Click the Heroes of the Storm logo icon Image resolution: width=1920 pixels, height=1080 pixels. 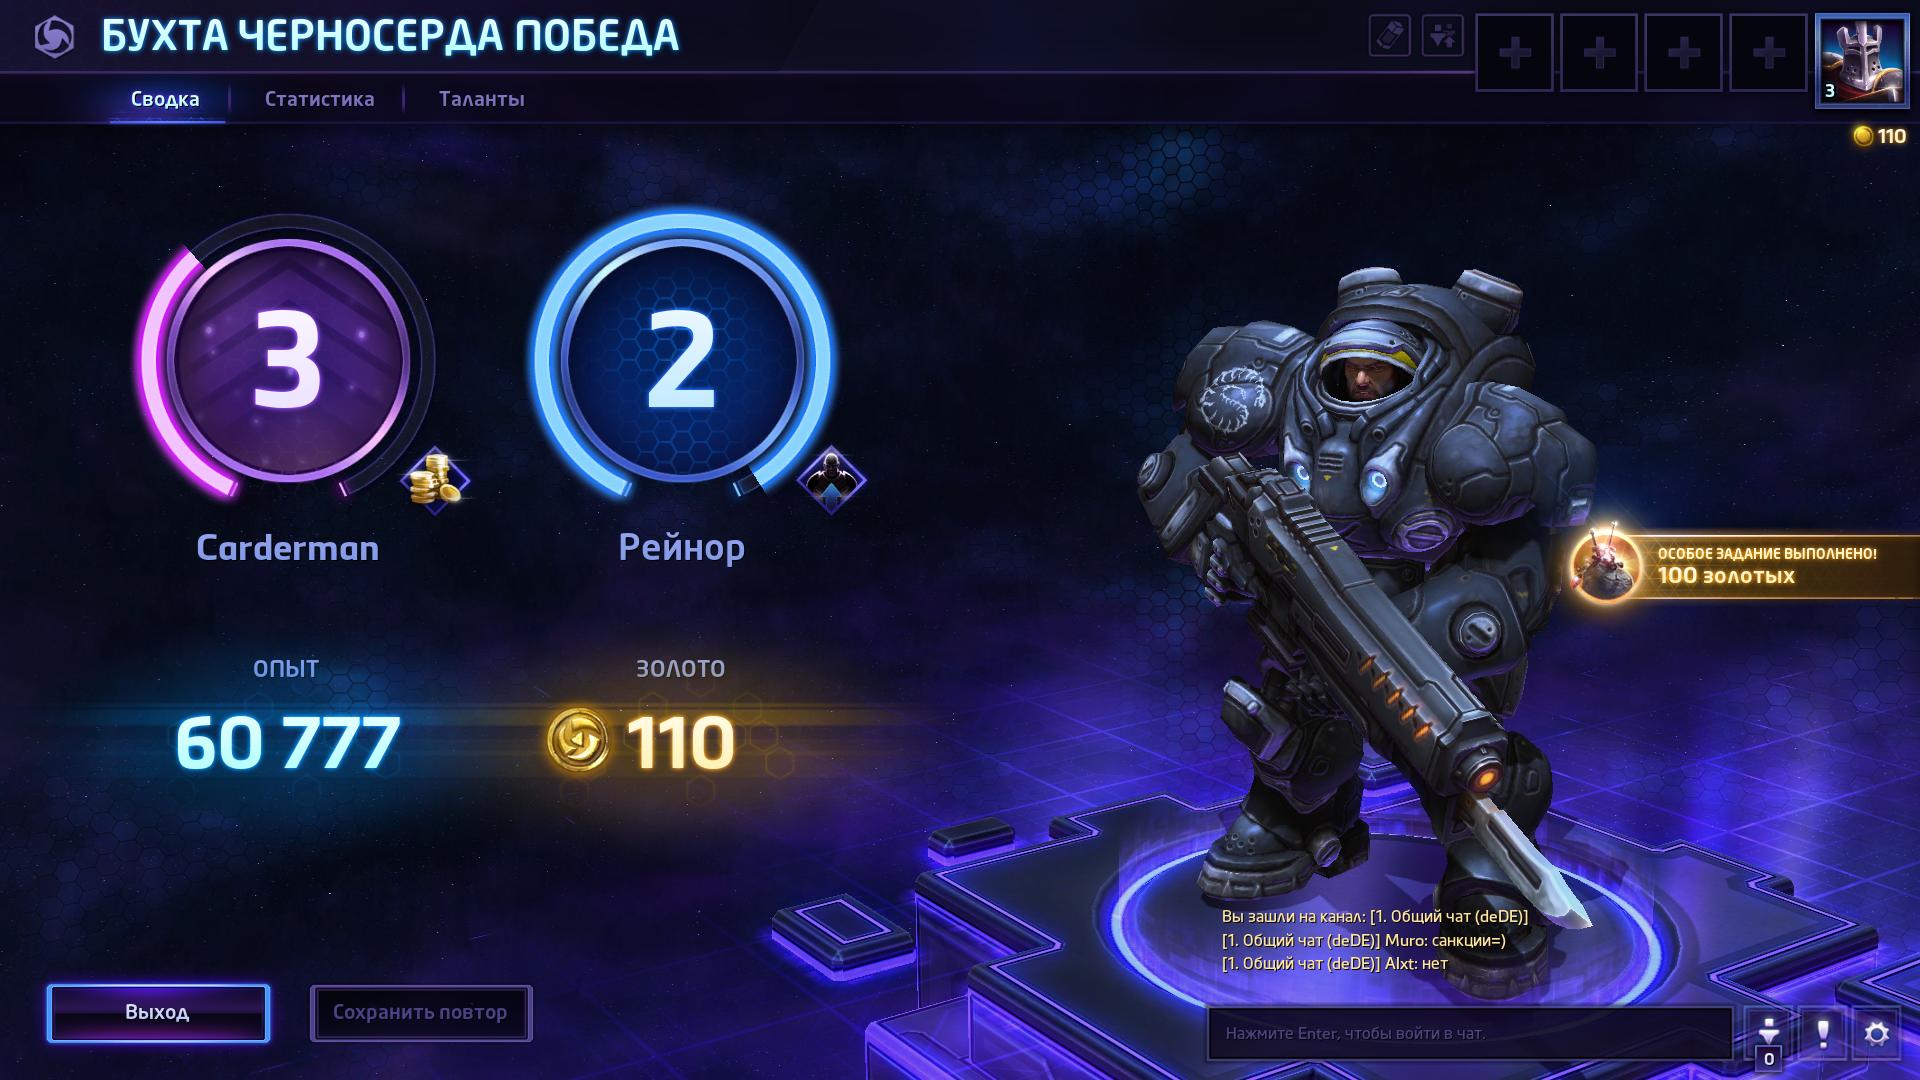[x=54, y=38]
